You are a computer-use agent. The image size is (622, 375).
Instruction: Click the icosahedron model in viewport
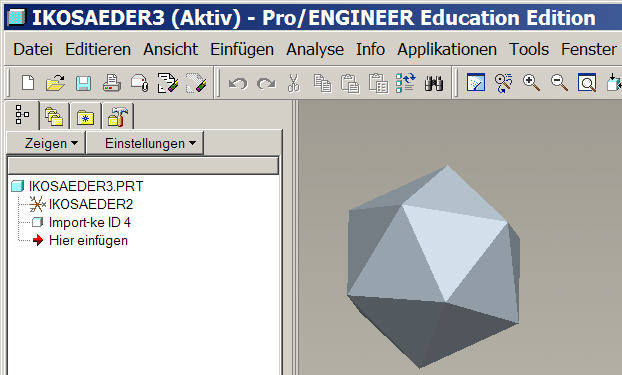coord(434,266)
